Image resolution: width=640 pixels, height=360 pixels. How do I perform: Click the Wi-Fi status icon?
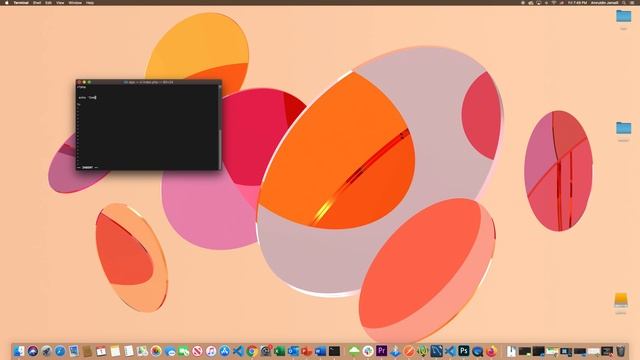[x=554, y=2]
